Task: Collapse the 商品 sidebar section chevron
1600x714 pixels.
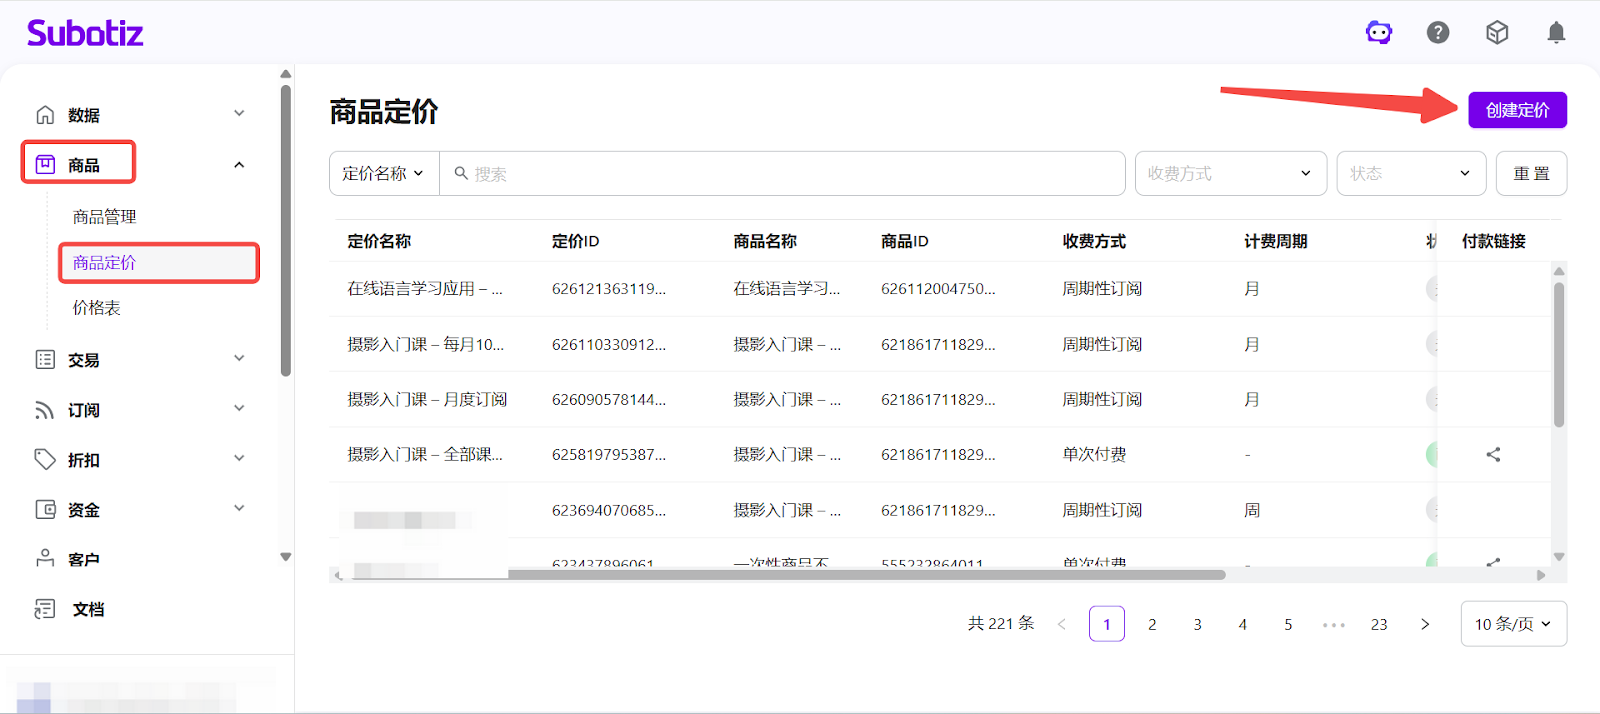Action: (x=239, y=165)
